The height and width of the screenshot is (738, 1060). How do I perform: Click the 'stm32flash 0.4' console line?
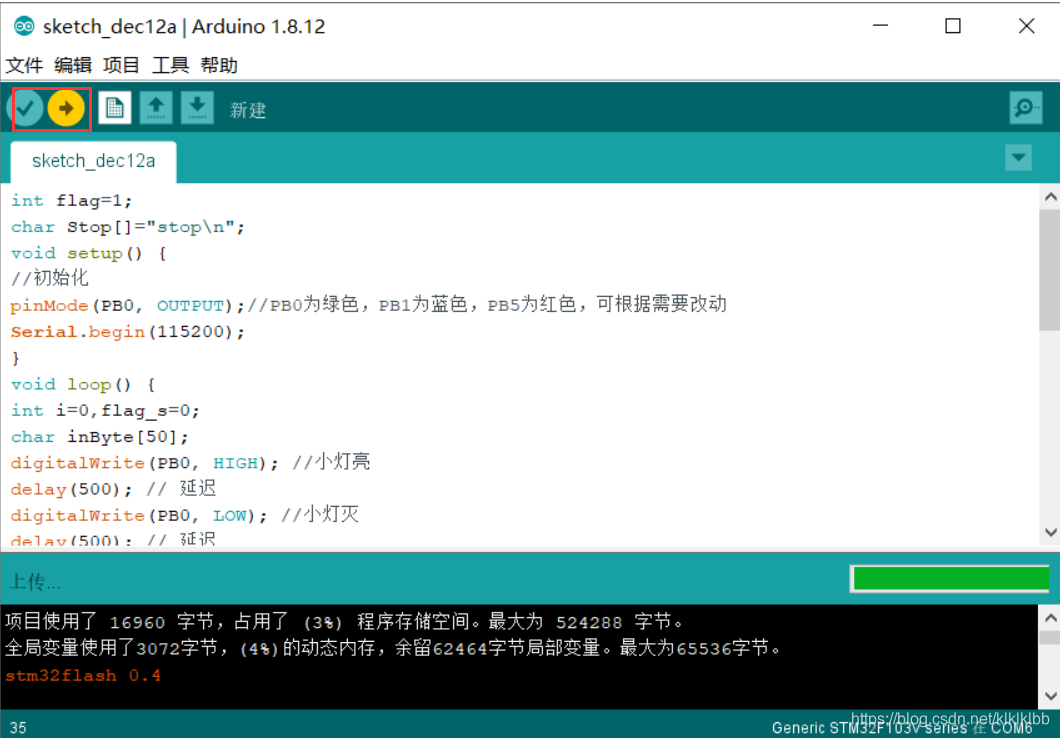[83, 676]
